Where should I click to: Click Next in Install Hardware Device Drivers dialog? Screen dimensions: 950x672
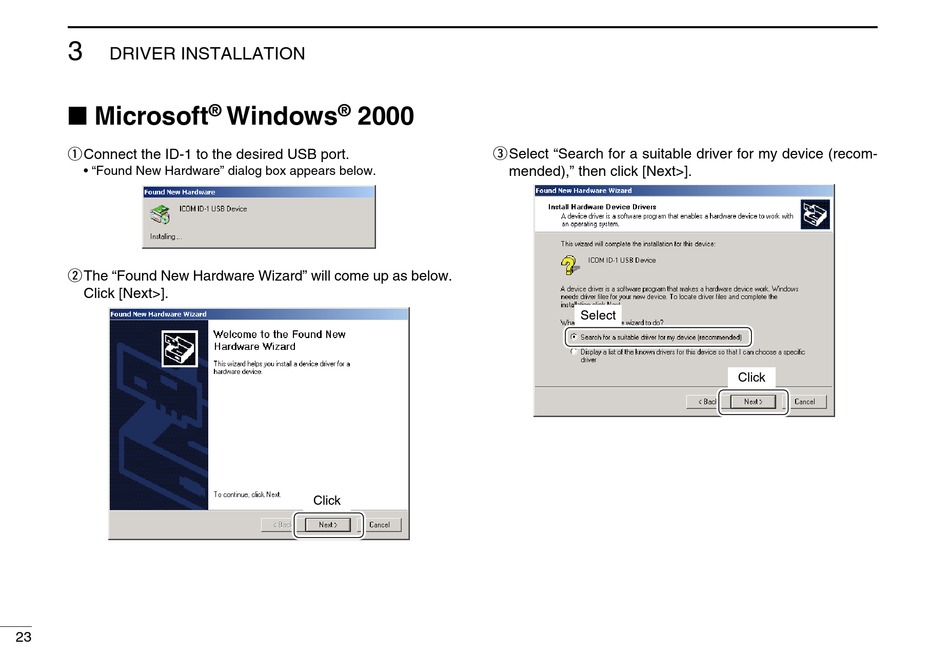pos(752,402)
